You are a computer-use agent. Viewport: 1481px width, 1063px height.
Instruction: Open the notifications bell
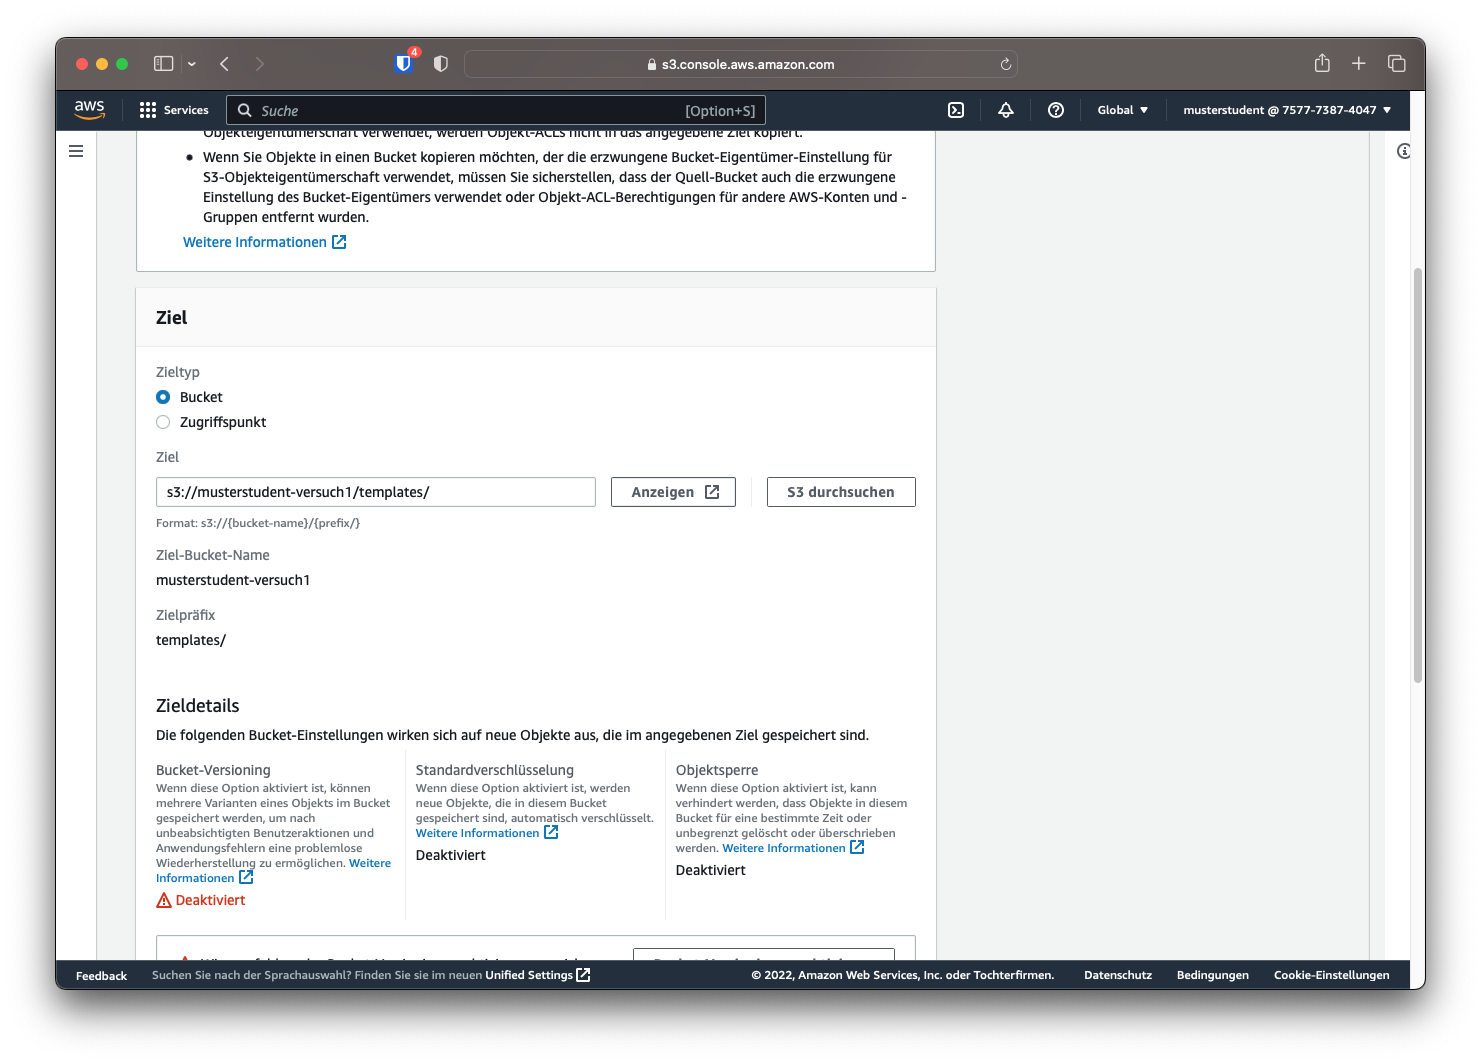coord(1006,110)
